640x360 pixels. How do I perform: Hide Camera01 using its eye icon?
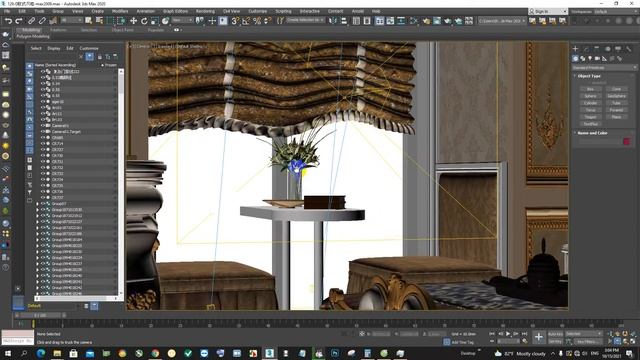[x=42, y=126]
